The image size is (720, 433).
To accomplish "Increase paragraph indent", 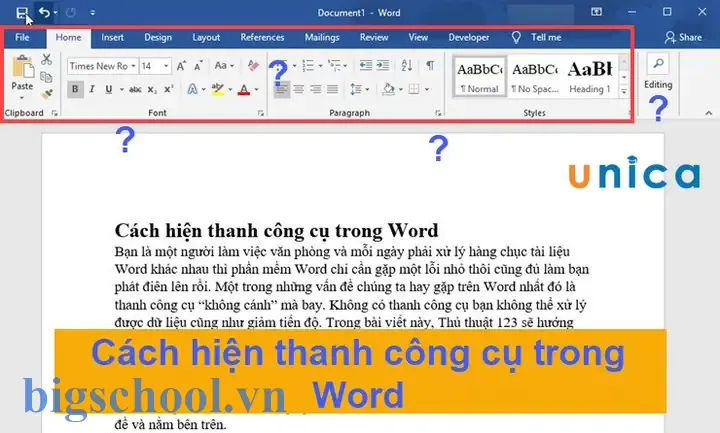I will [x=382, y=66].
